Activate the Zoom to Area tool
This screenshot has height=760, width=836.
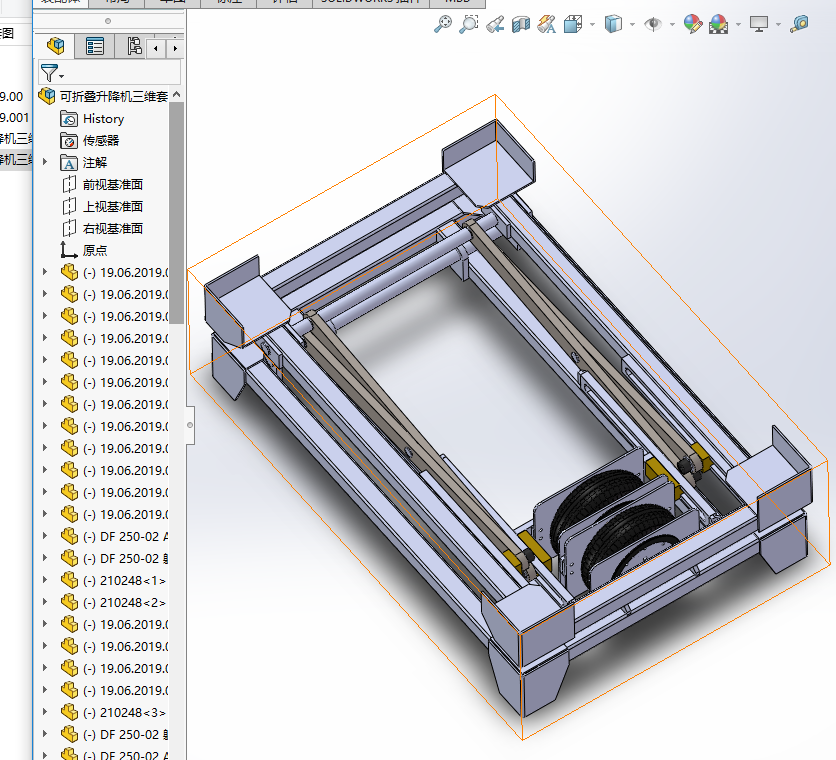(468, 24)
